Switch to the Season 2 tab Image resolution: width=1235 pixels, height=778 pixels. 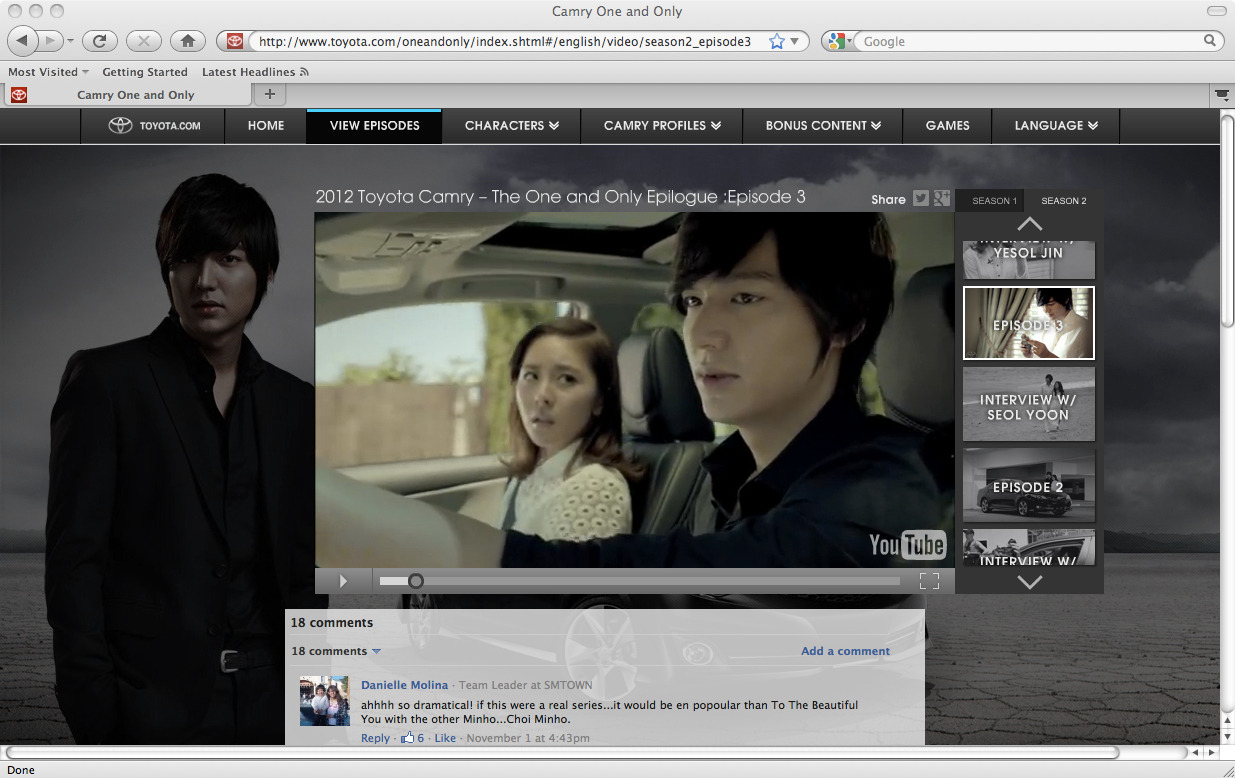tap(1064, 201)
